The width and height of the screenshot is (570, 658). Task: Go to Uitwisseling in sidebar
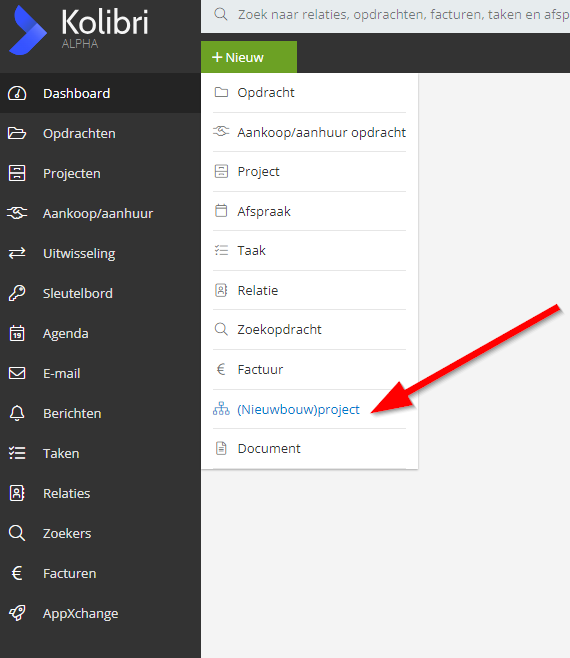(100, 253)
